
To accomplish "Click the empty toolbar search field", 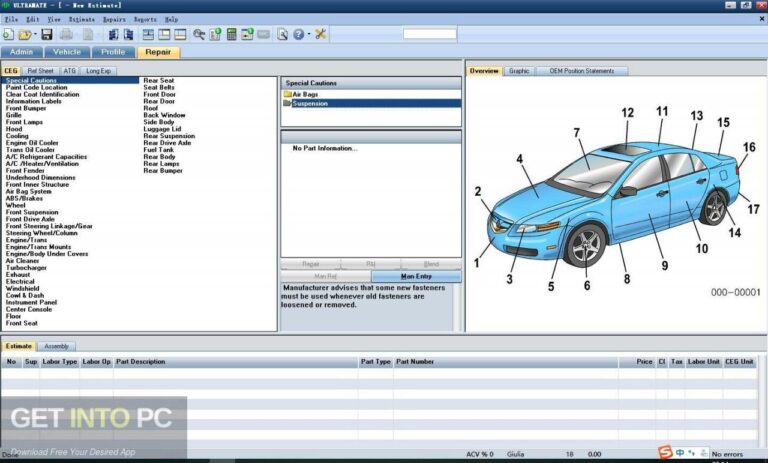I will [430, 34].
